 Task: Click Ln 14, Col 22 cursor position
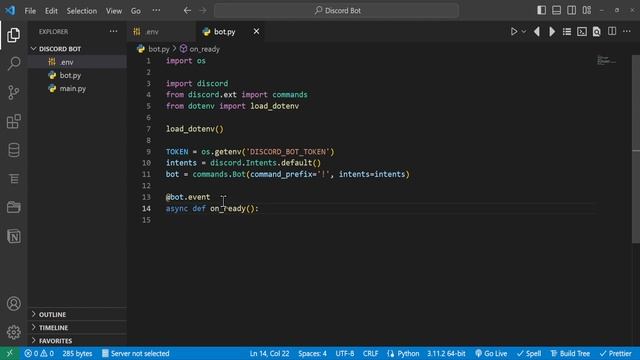pyautogui.click(x=269, y=353)
